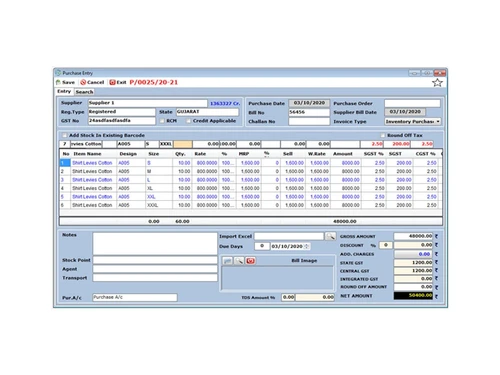This screenshot has width=500, height=375.
Task: Select row 2 item size M
Action: pyautogui.click(x=251, y=171)
